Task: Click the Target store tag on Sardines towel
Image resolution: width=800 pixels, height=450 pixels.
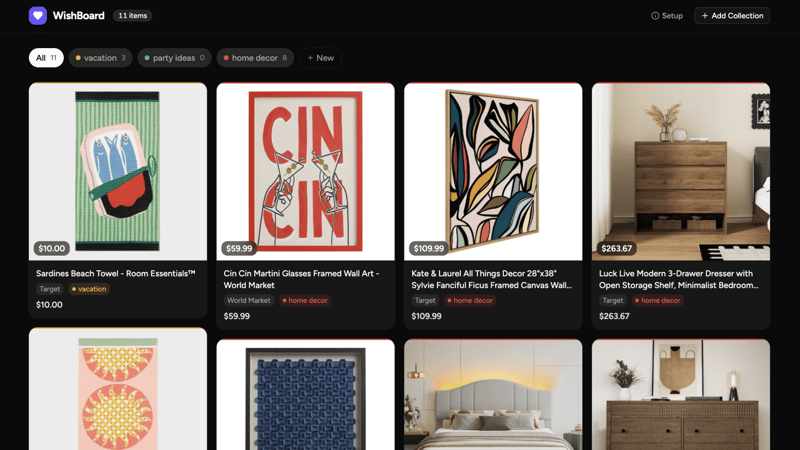Action: coord(50,289)
